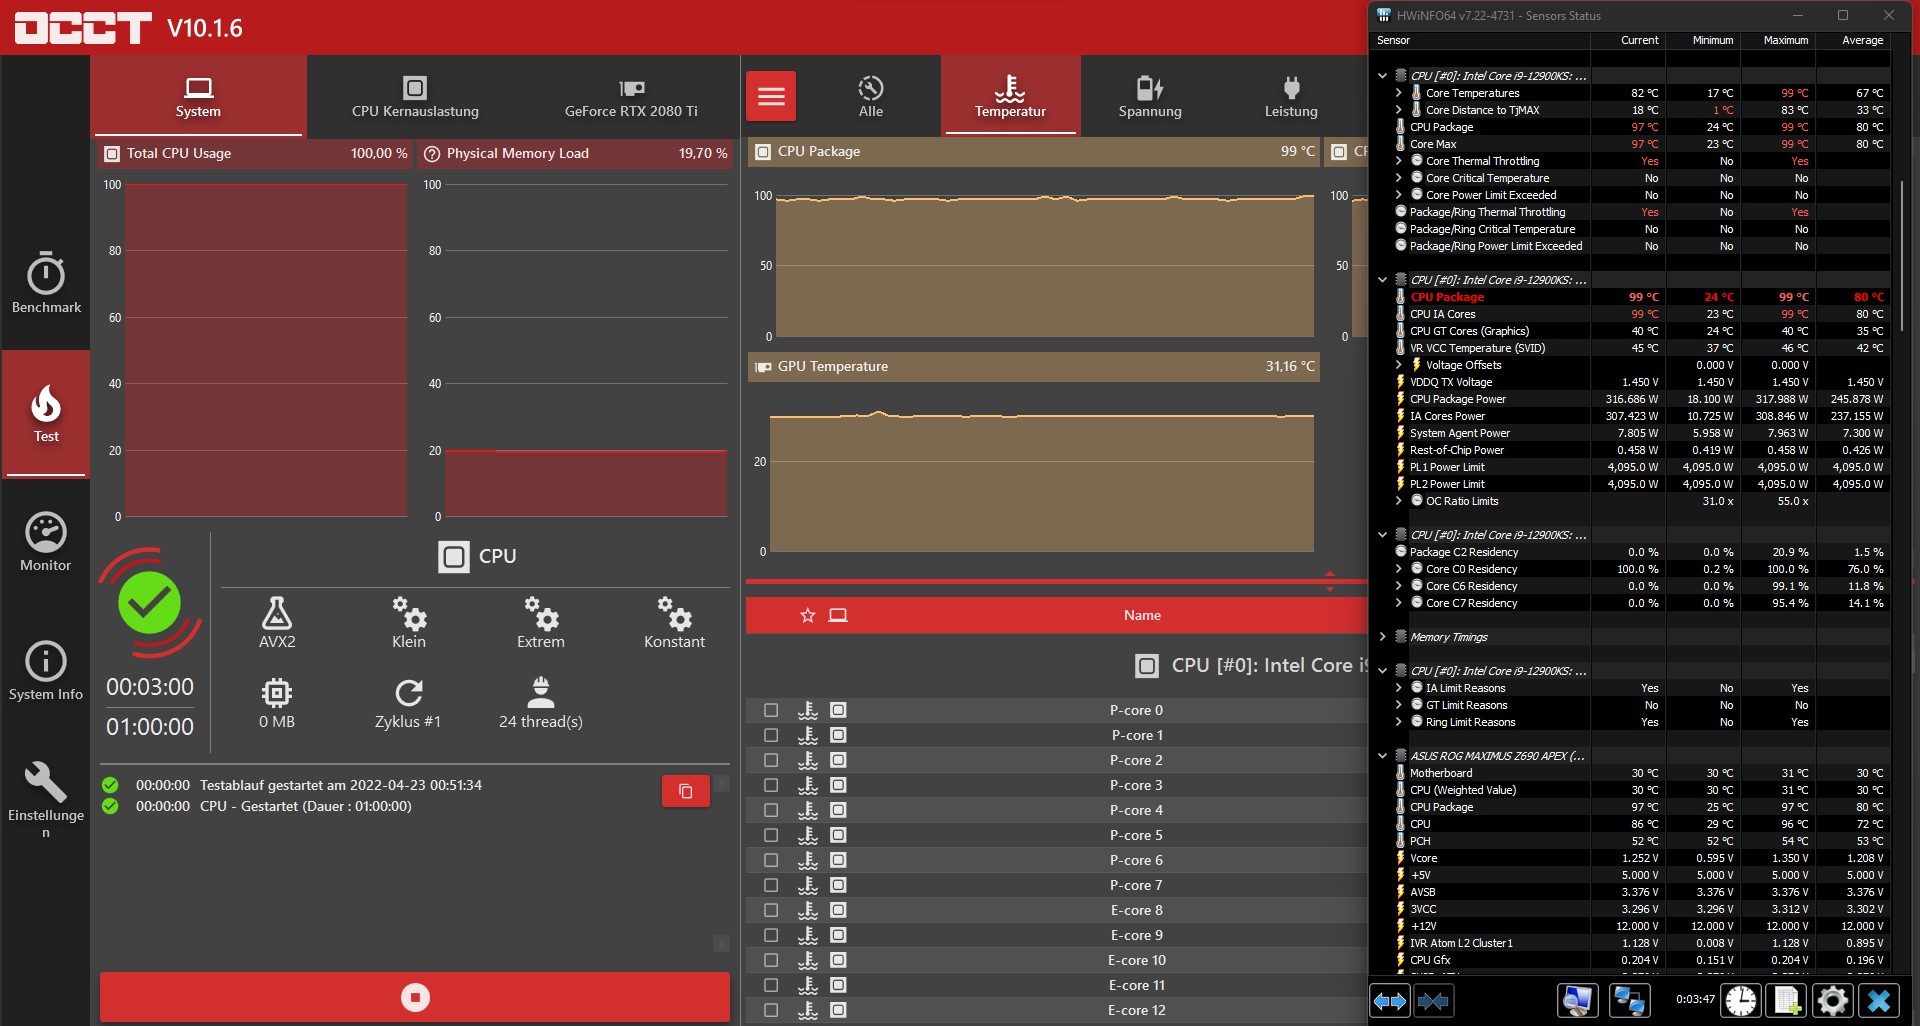Image resolution: width=1920 pixels, height=1026 pixels.
Task: Expand Core Temperatures row in HWiNFO
Action: (x=1398, y=93)
